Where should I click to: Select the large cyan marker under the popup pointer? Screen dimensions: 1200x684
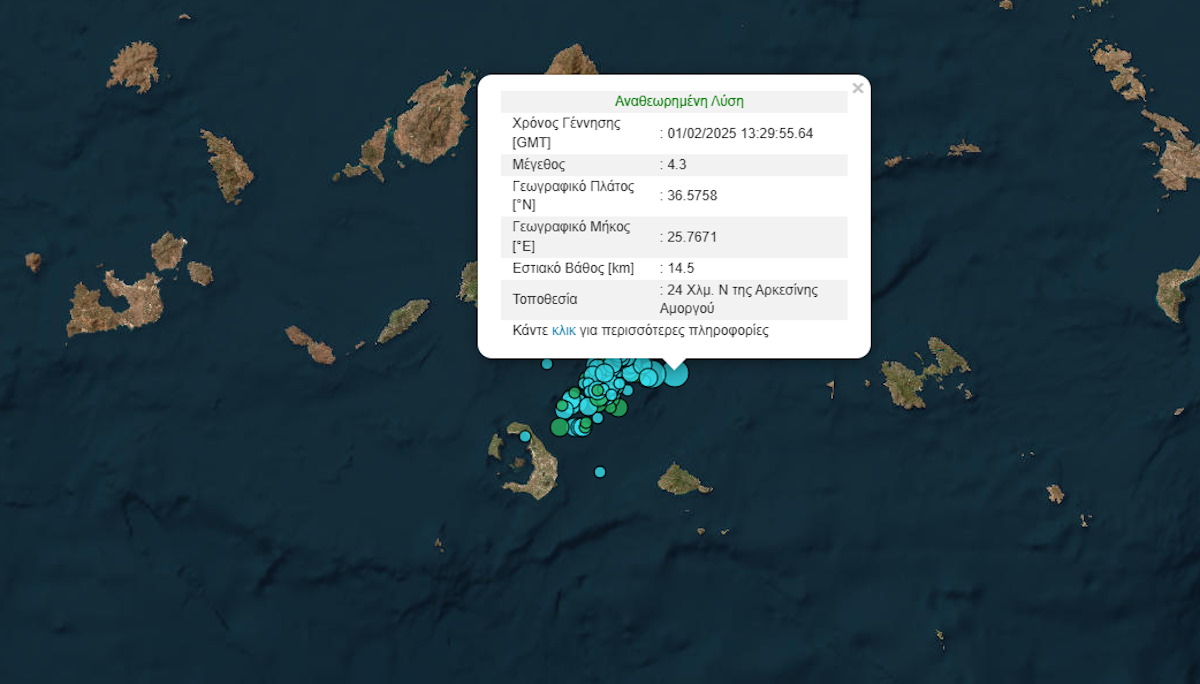(676, 374)
